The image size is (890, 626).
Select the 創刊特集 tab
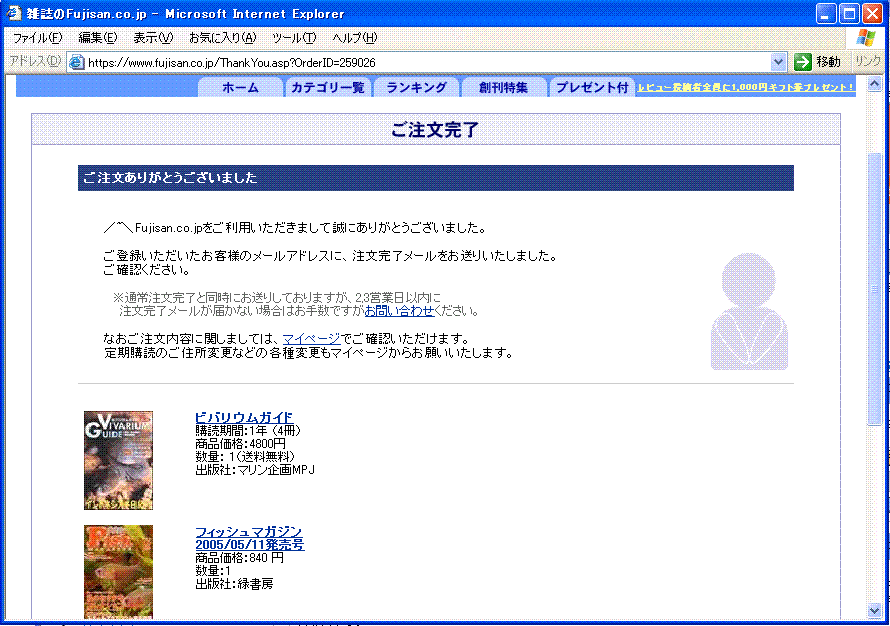503,87
